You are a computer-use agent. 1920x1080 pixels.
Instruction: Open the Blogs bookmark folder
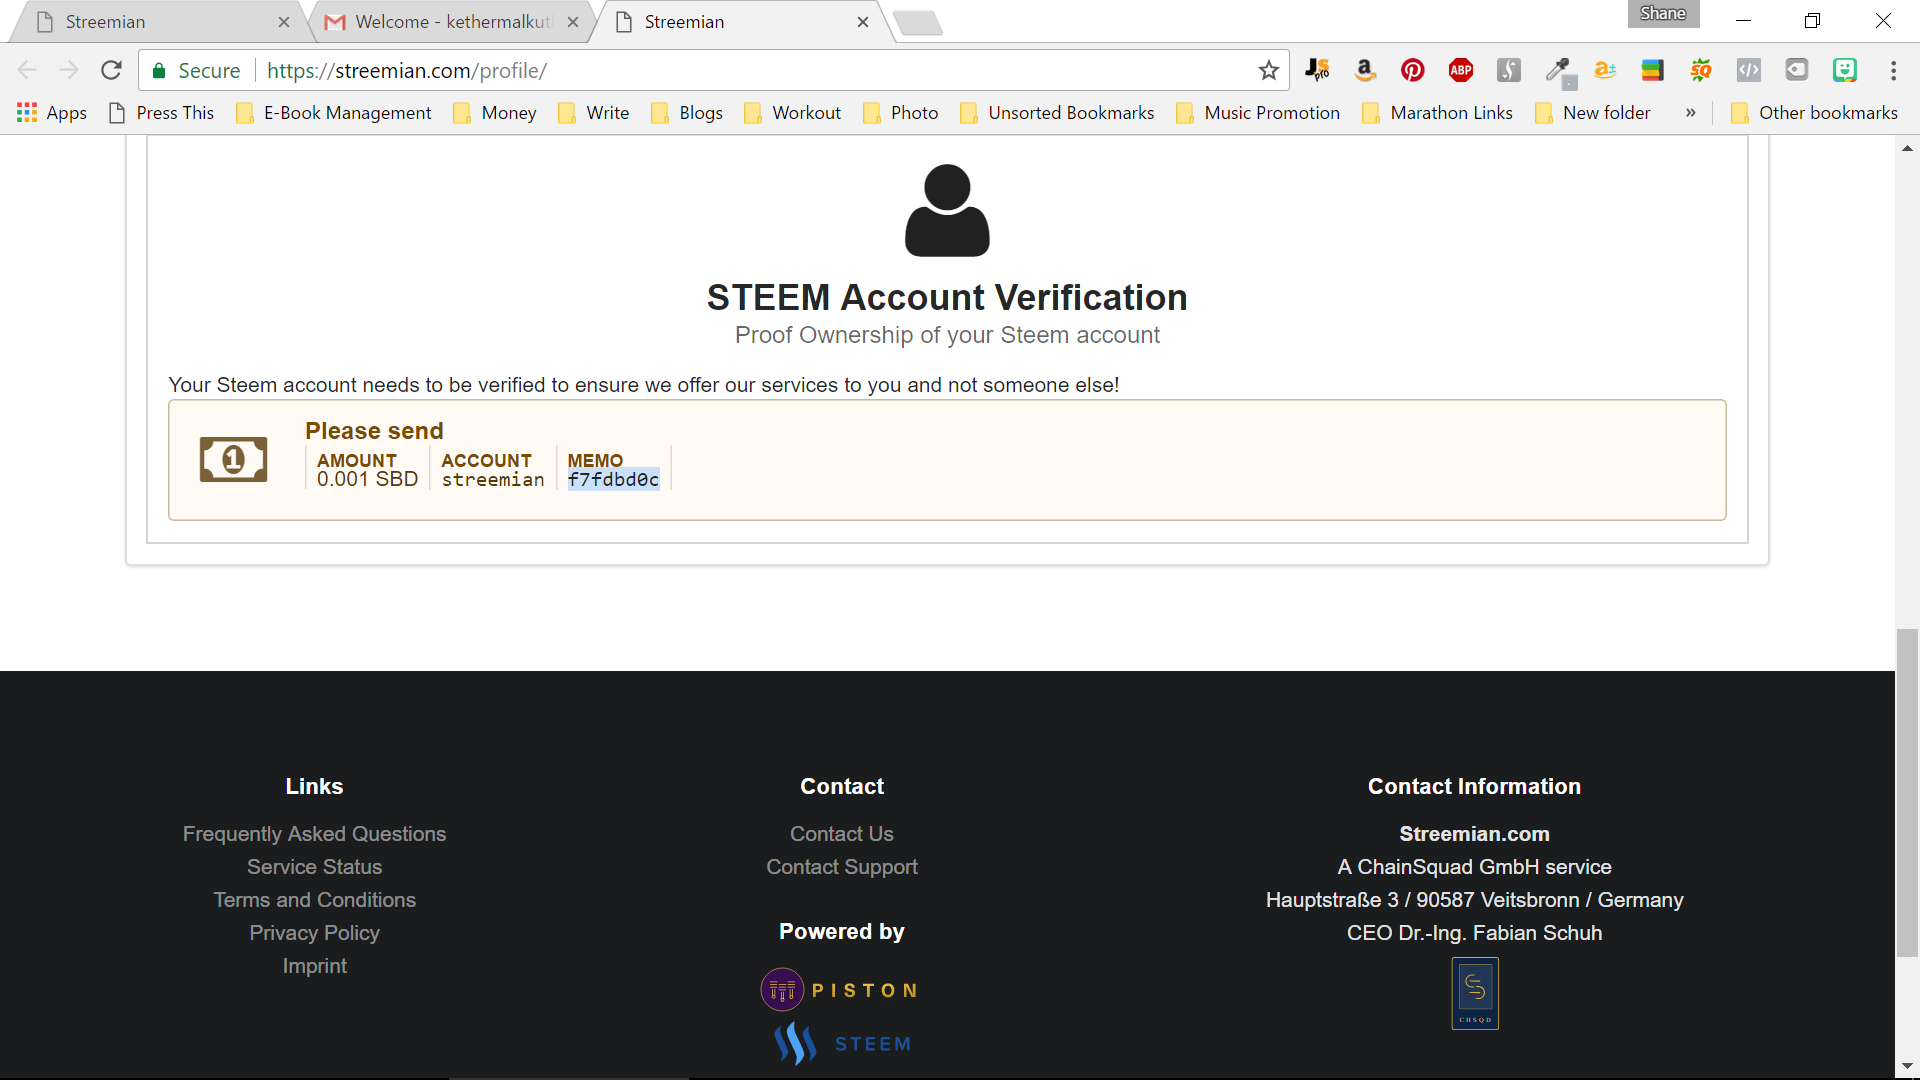coord(686,113)
